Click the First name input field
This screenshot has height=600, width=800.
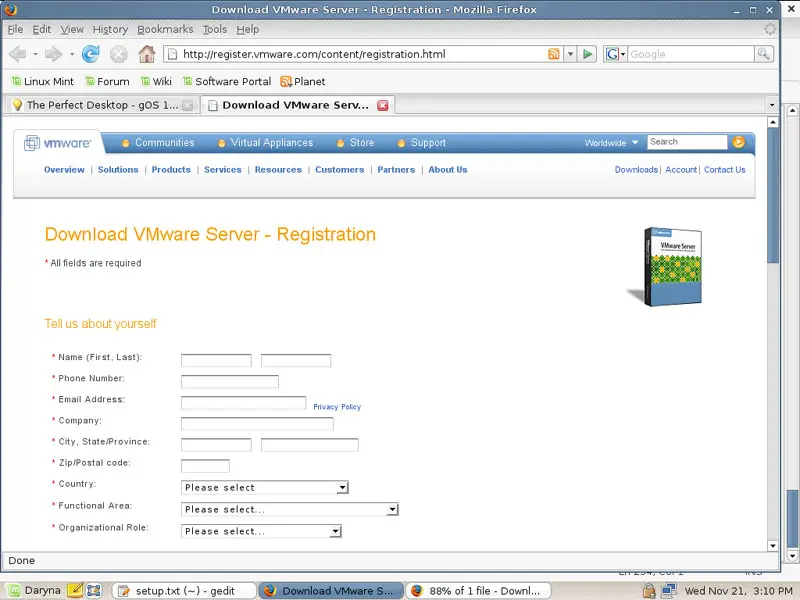(x=216, y=360)
